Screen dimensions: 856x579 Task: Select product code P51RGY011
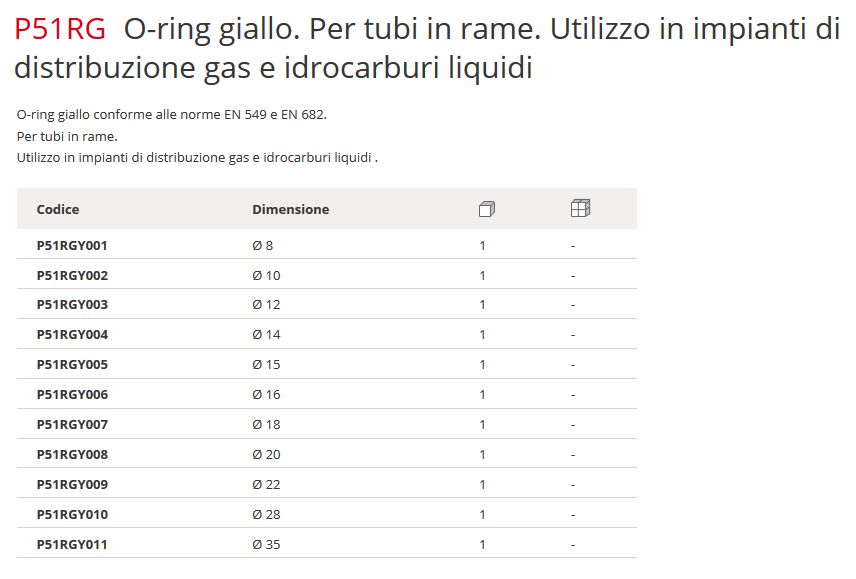[x=72, y=545]
